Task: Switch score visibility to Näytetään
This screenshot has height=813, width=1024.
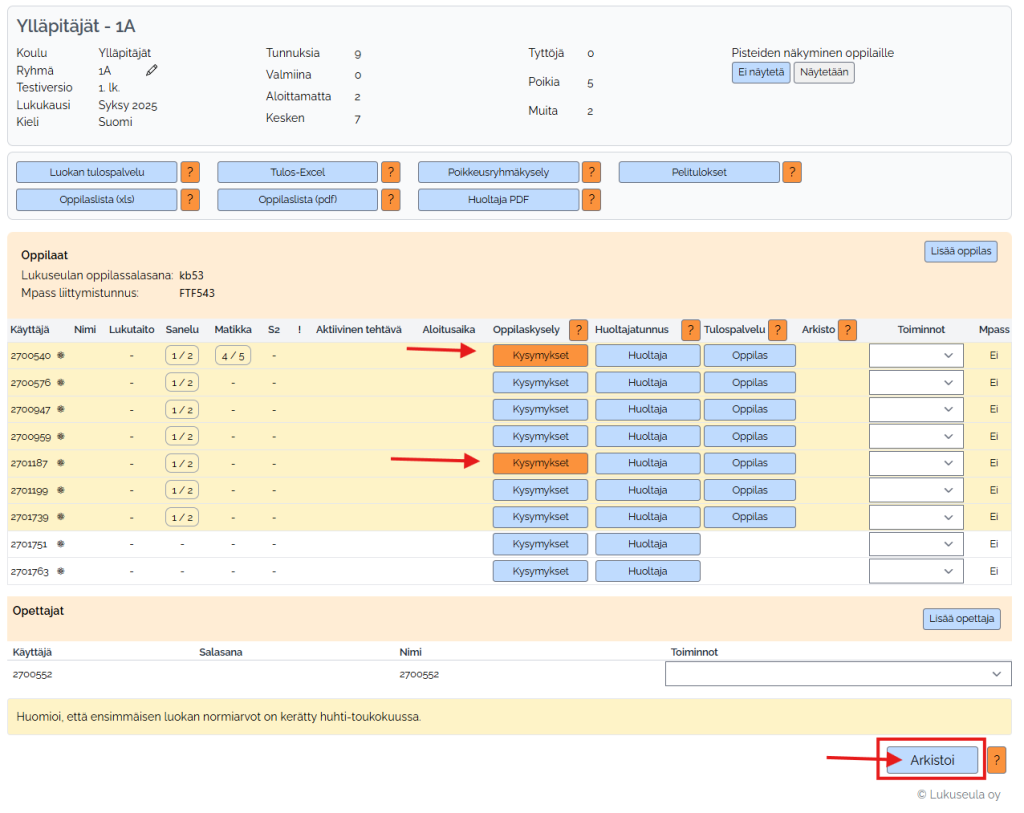Action: (x=824, y=72)
